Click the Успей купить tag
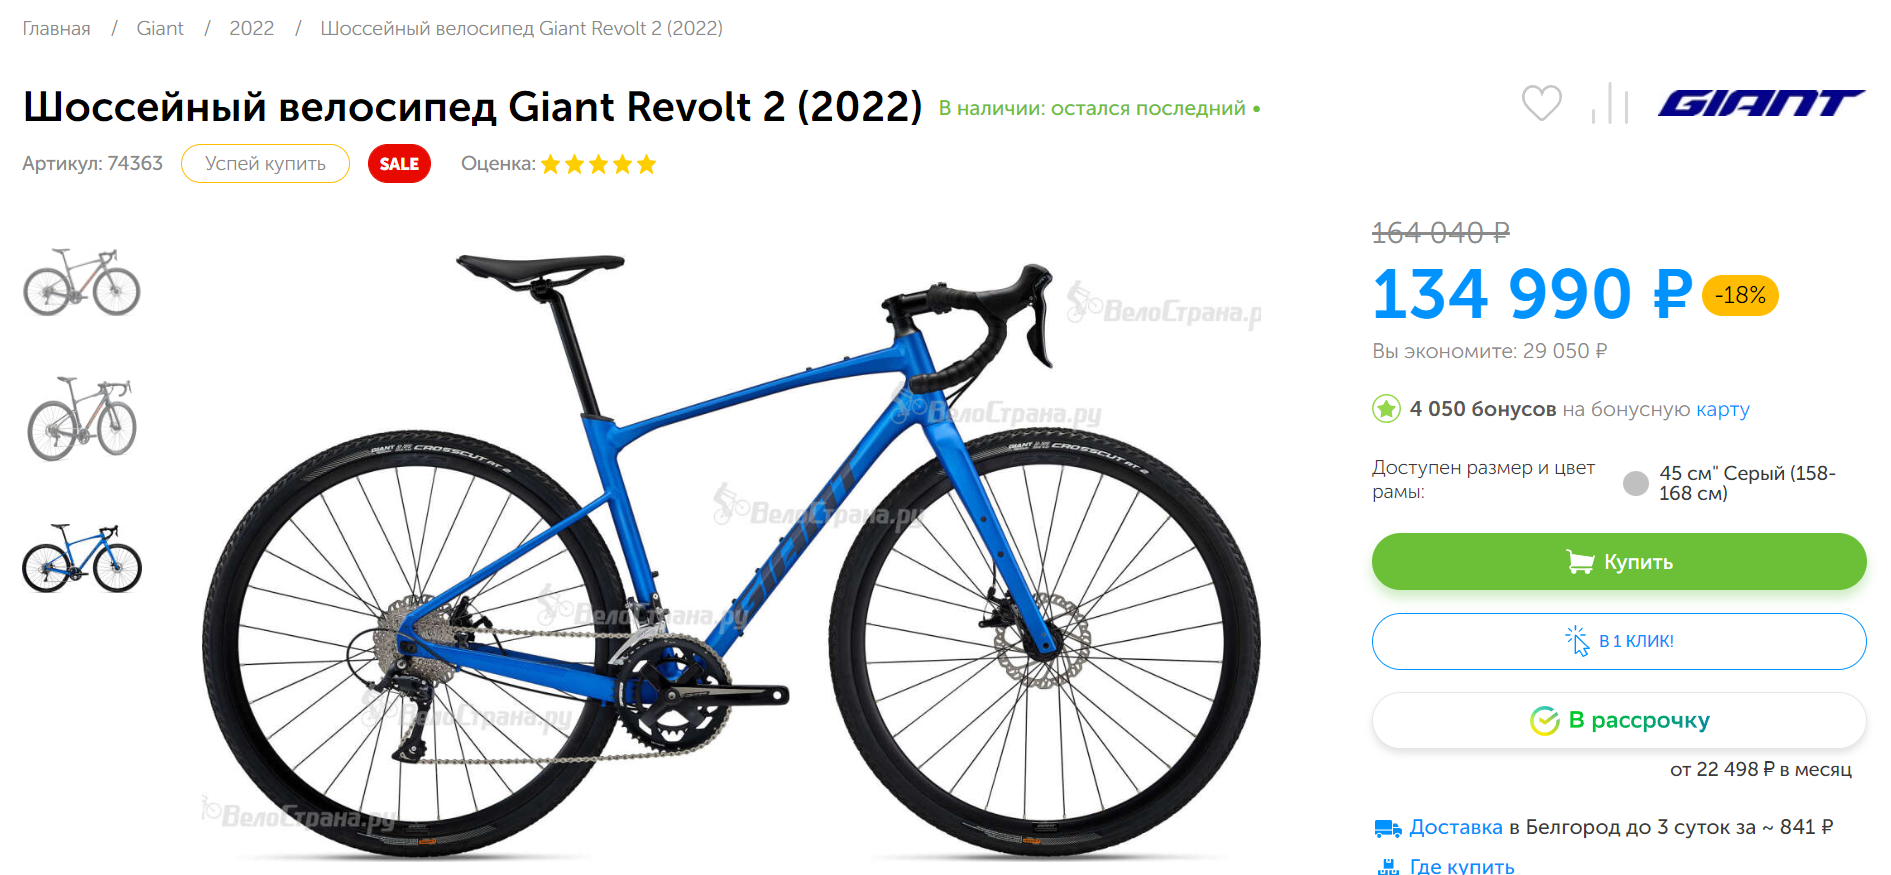 pos(265,164)
